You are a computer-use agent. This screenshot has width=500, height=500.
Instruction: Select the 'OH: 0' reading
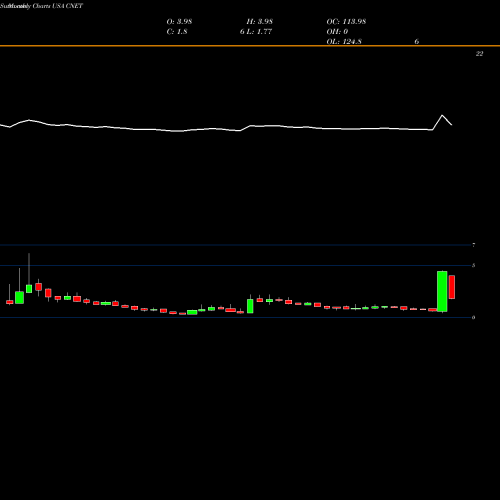(x=337, y=32)
